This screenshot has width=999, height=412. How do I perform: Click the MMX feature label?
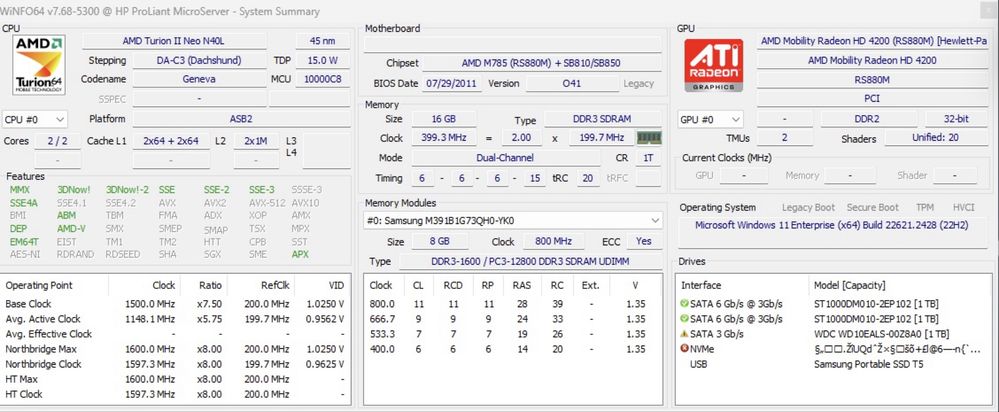[x=20, y=190]
